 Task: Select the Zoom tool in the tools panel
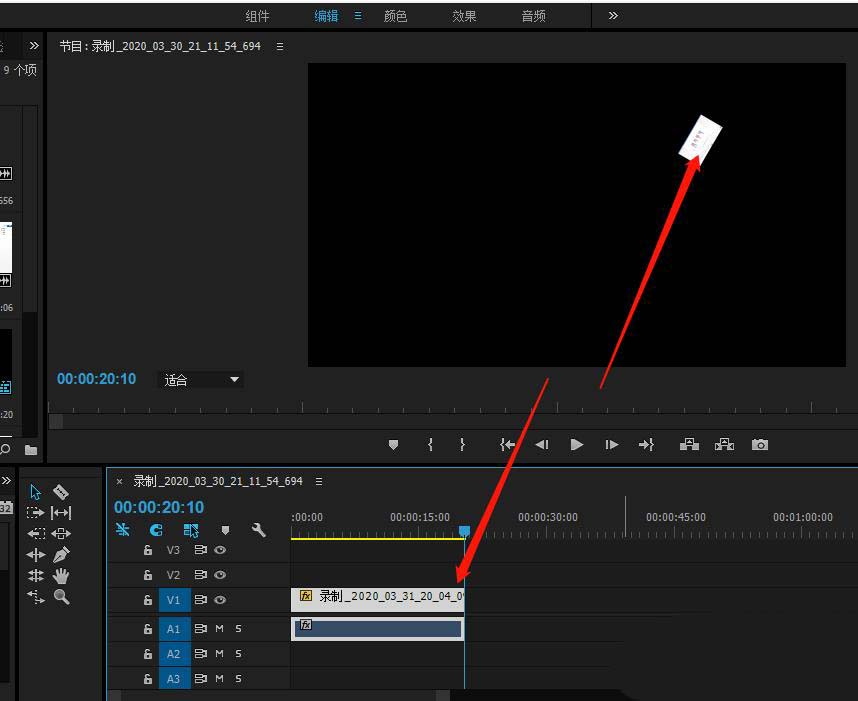[61, 597]
